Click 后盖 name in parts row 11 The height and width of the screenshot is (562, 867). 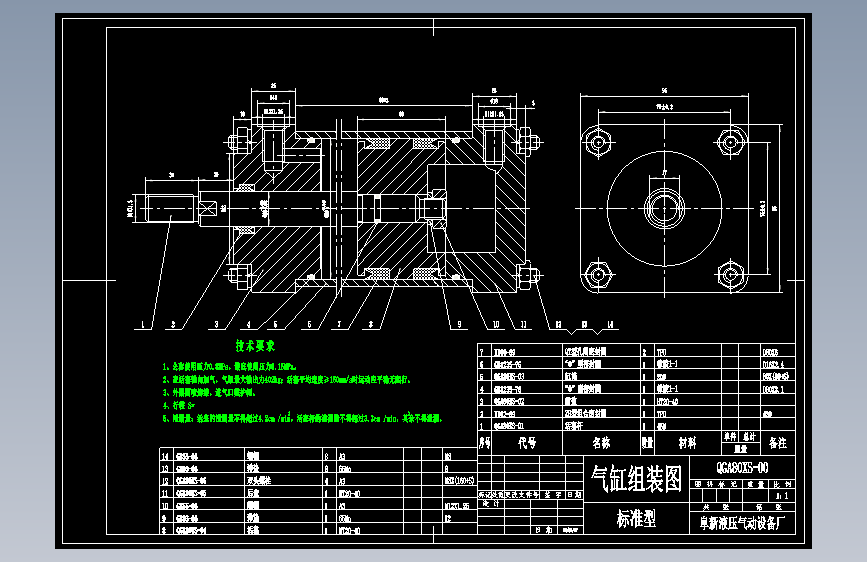[x=253, y=493]
